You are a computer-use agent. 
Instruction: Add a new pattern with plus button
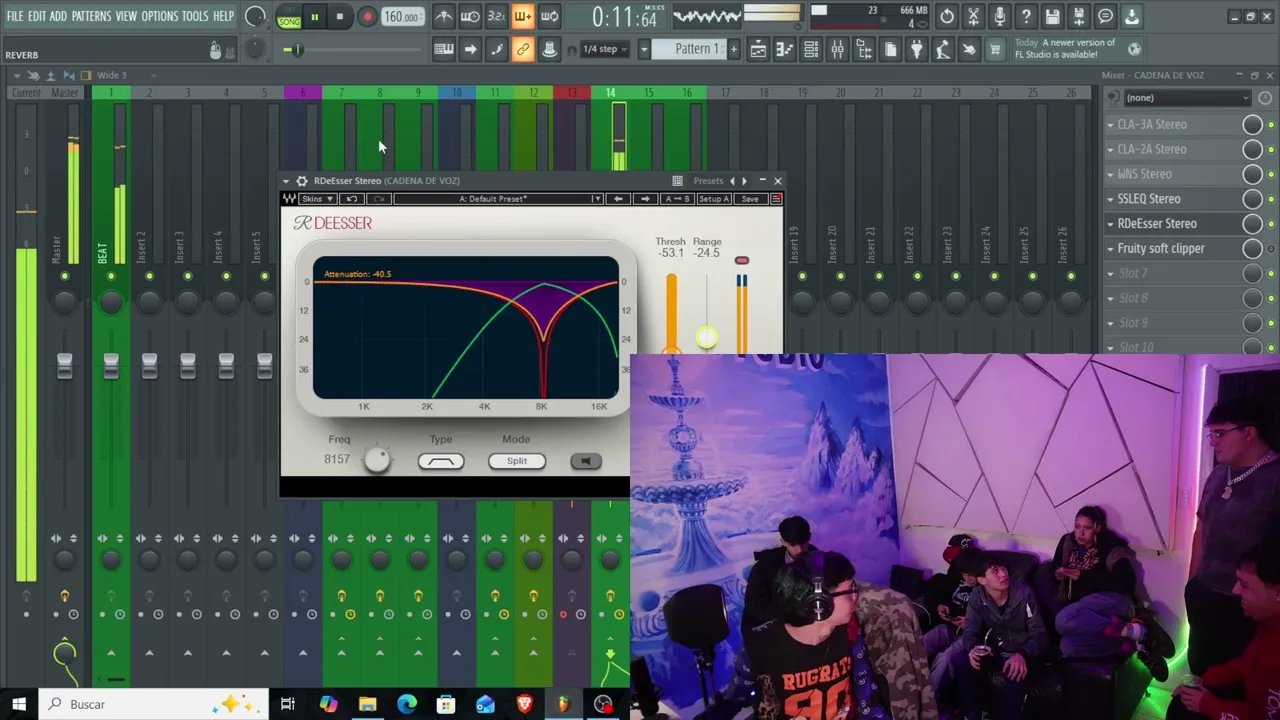click(733, 49)
